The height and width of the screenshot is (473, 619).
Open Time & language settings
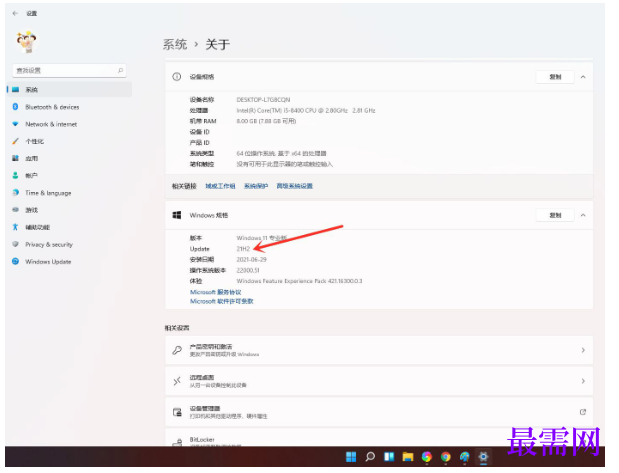pos(69,193)
